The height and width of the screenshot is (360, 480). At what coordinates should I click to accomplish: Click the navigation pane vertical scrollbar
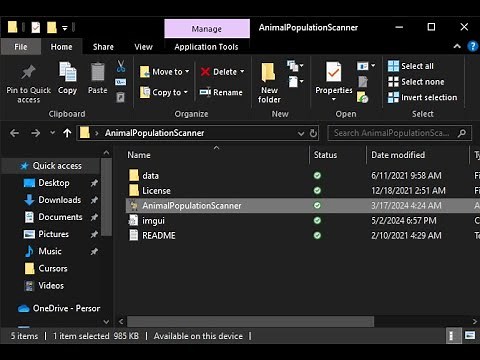click(x=106, y=197)
